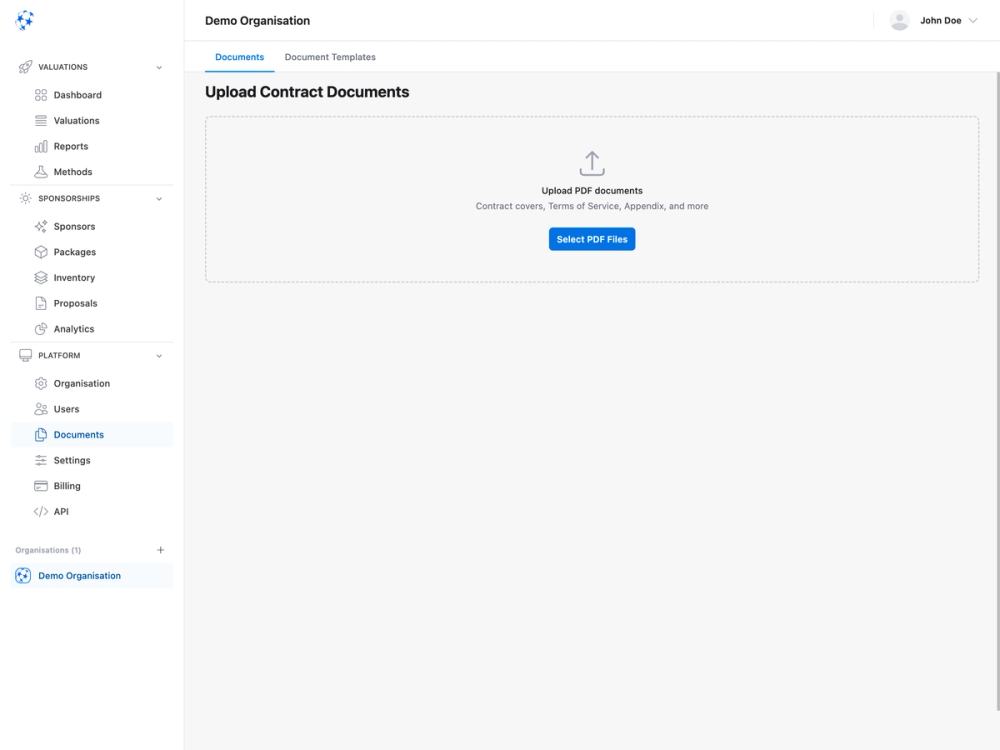Switch to the Document Templates tab
This screenshot has width=1000, height=750.
pos(330,57)
